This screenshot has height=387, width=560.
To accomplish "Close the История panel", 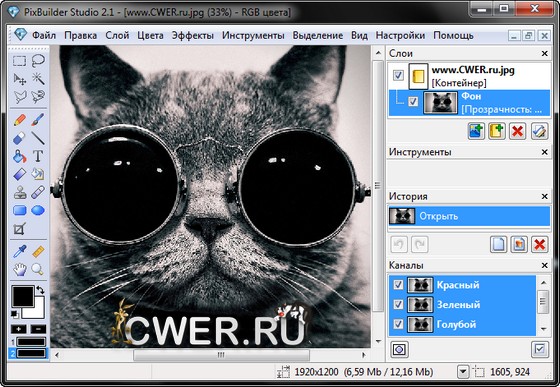I will pyautogui.click(x=545, y=196).
